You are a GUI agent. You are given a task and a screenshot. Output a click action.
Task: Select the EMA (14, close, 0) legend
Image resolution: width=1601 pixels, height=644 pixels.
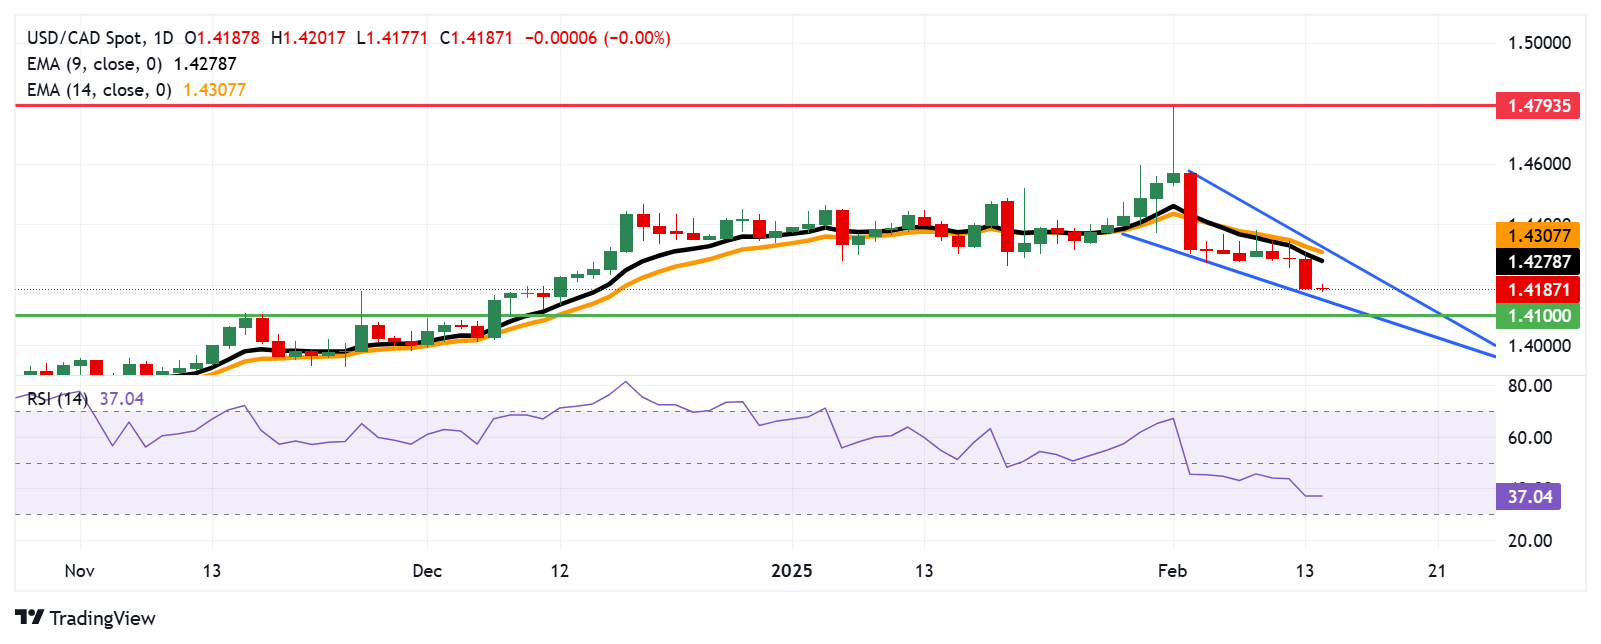point(98,90)
